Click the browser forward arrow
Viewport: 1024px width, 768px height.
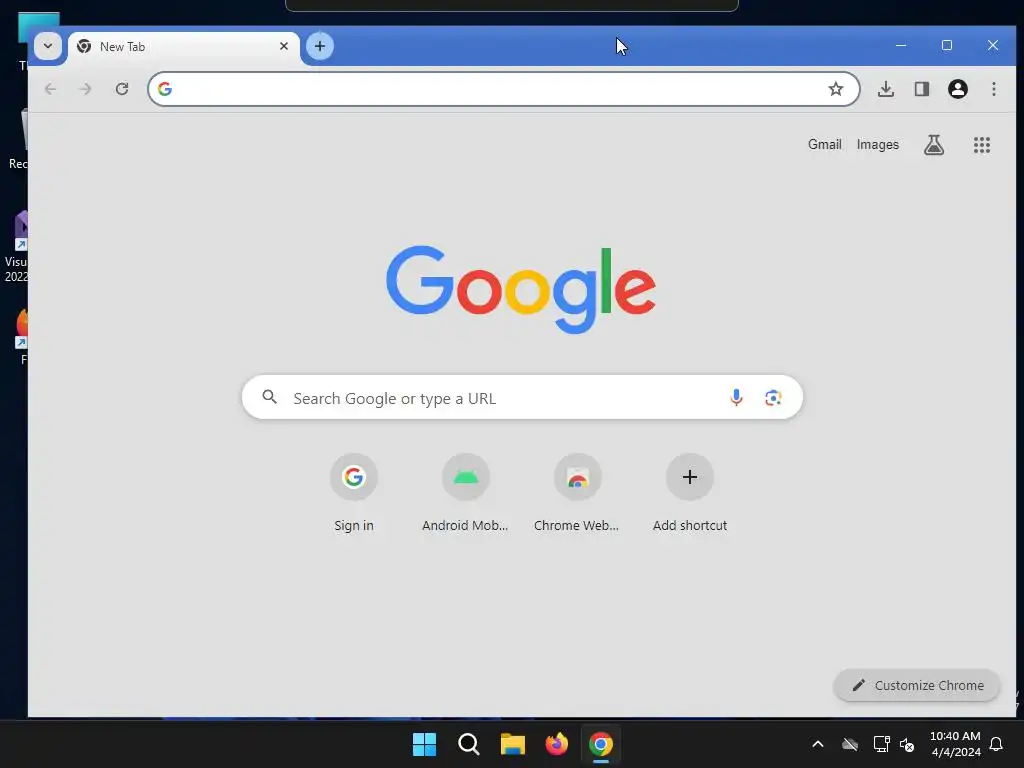pyautogui.click(x=85, y=89)
